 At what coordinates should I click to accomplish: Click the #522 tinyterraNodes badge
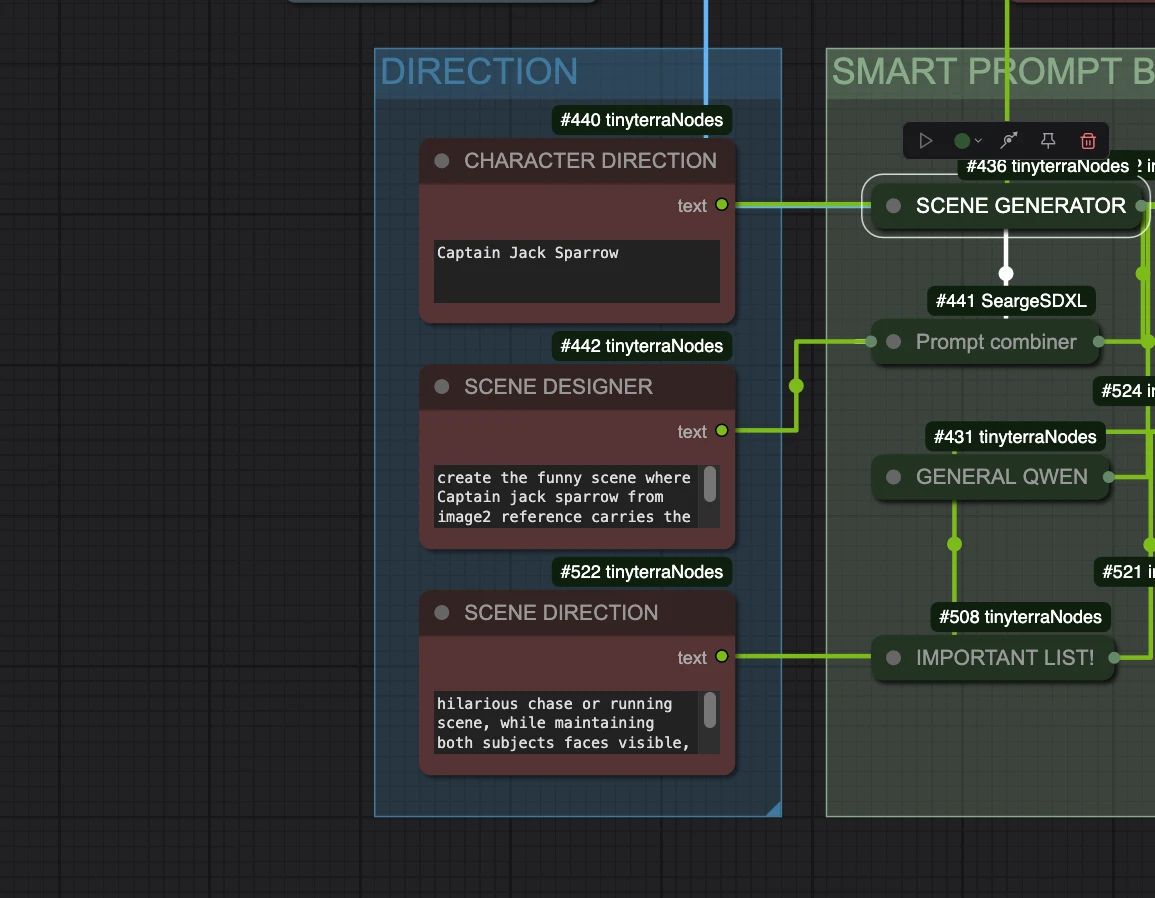pos(641,572)
